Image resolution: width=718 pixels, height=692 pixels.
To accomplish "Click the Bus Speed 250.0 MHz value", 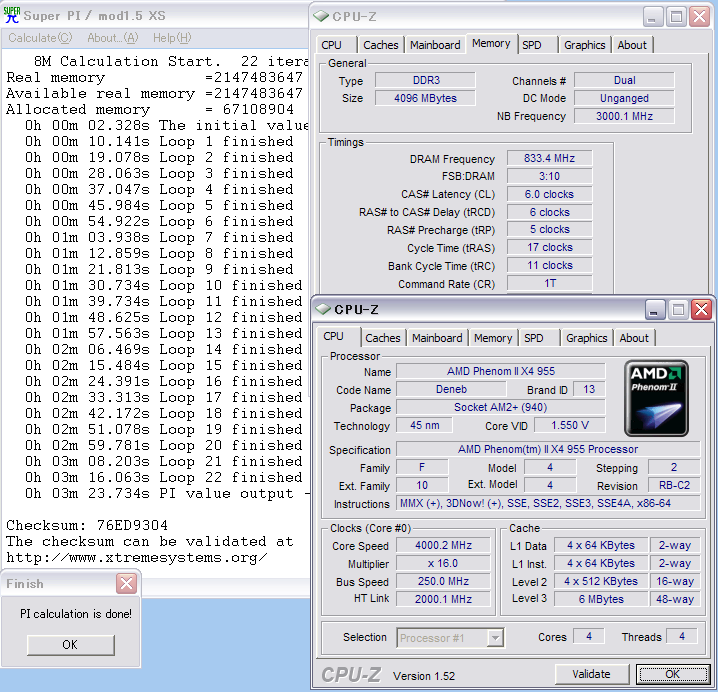I will 443,581.
